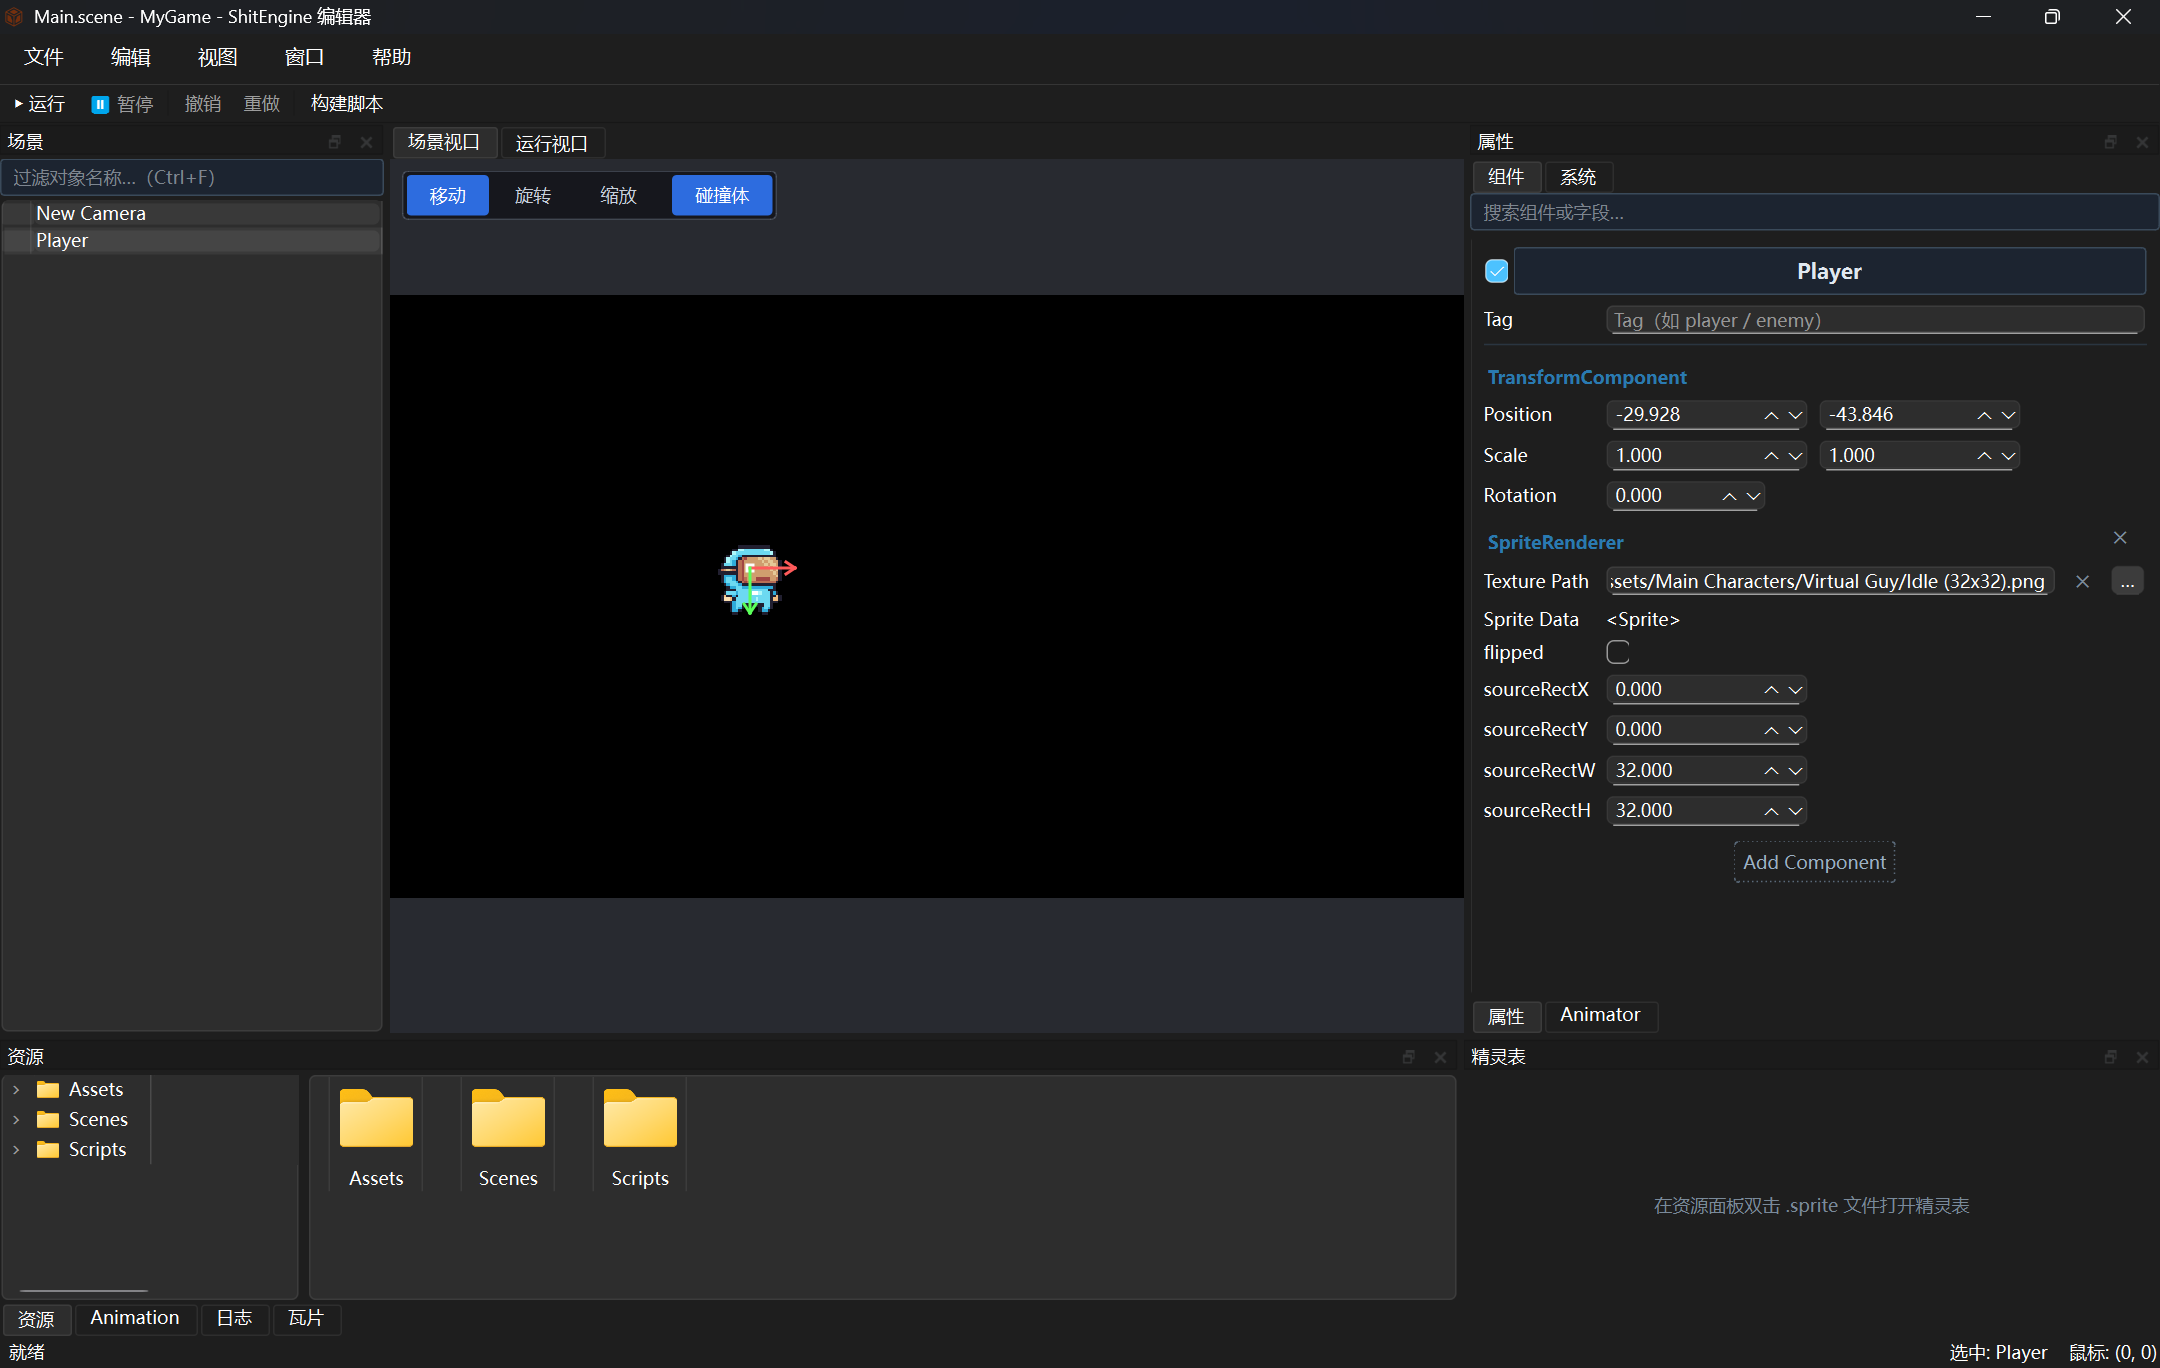Click 构建脚本 build scripts button
Image resolution: width=2160 pixels, height=1368 pixels.
(347, 104)
